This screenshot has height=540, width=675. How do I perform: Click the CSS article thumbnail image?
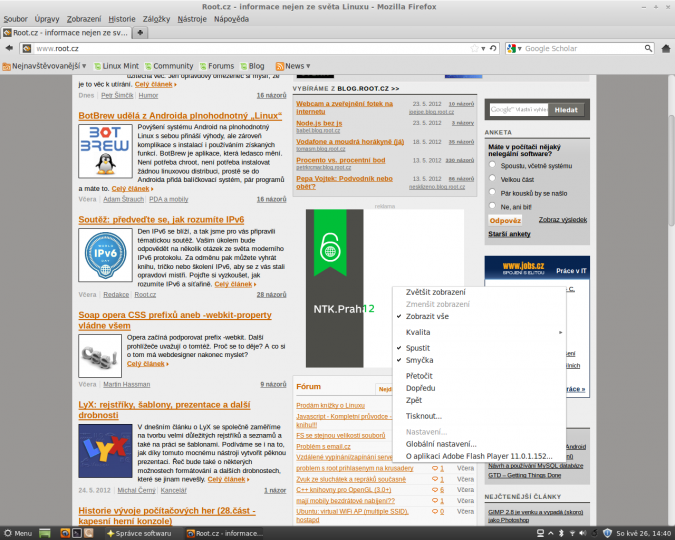pyautogui.click(x=100, y=356)
